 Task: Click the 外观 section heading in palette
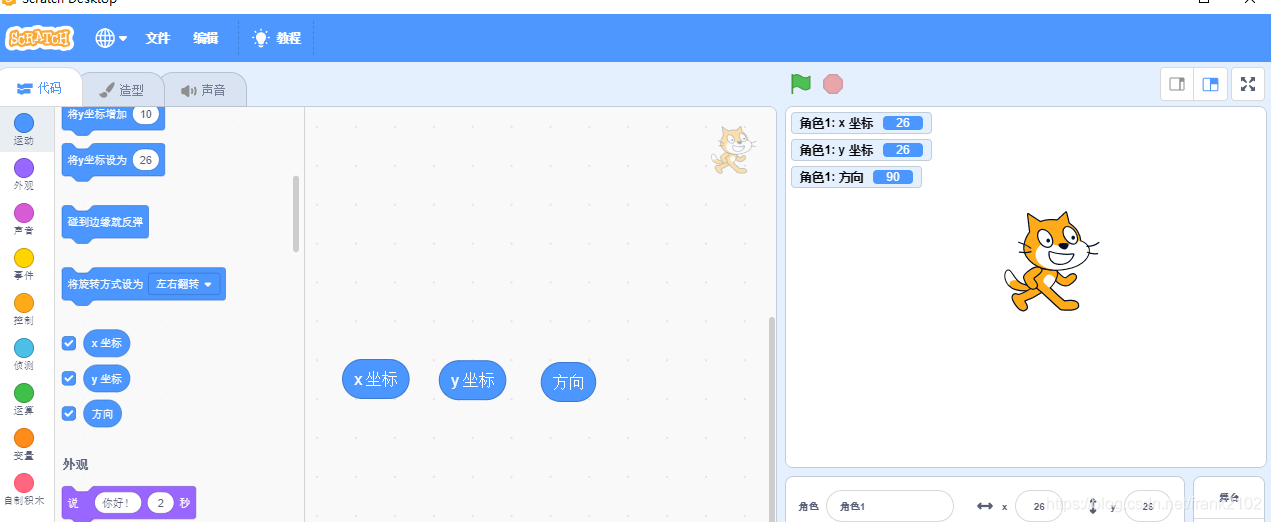75,464
